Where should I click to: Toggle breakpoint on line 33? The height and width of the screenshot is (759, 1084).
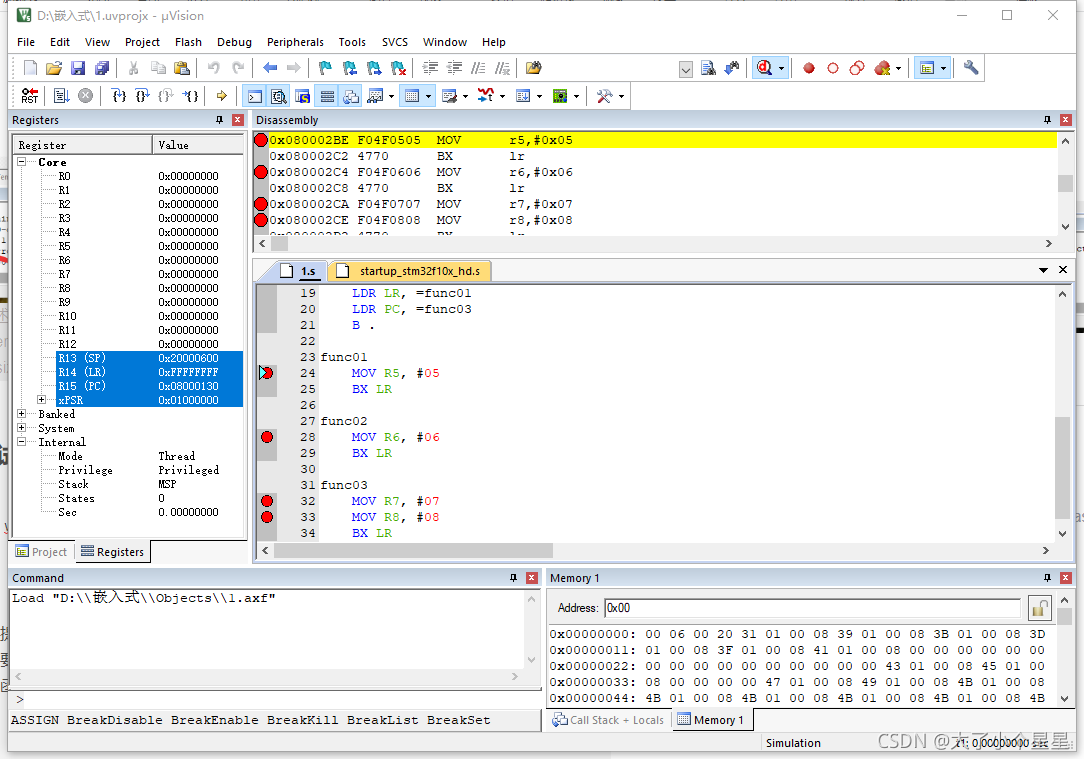pyautogui.click(x=267, y=517)
